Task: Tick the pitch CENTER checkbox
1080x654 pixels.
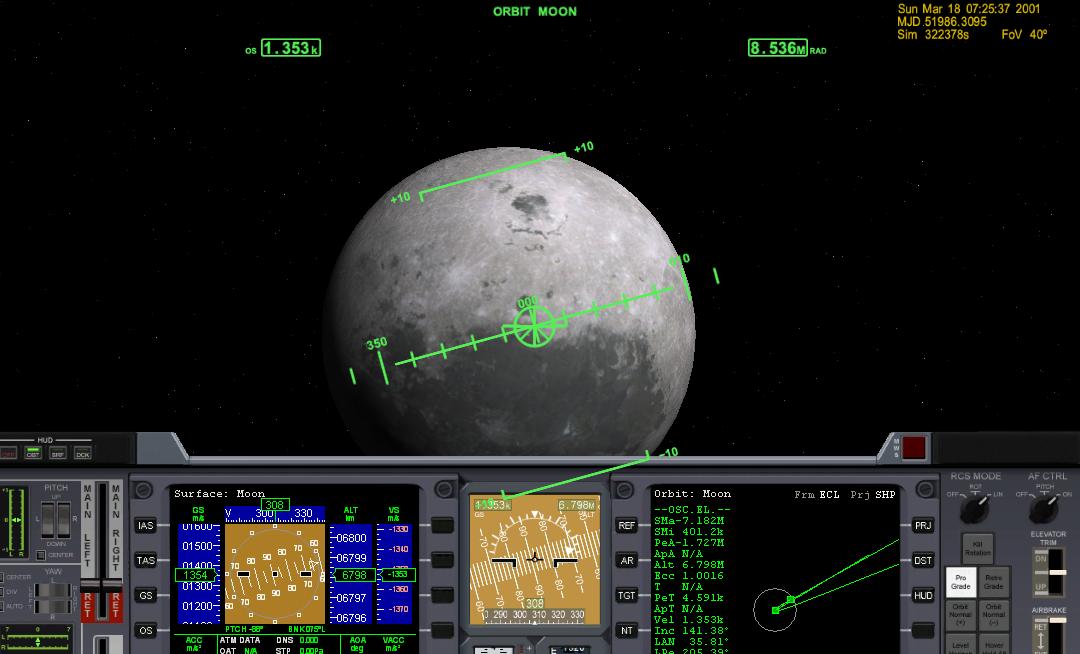Action: (x=41, y=555)
